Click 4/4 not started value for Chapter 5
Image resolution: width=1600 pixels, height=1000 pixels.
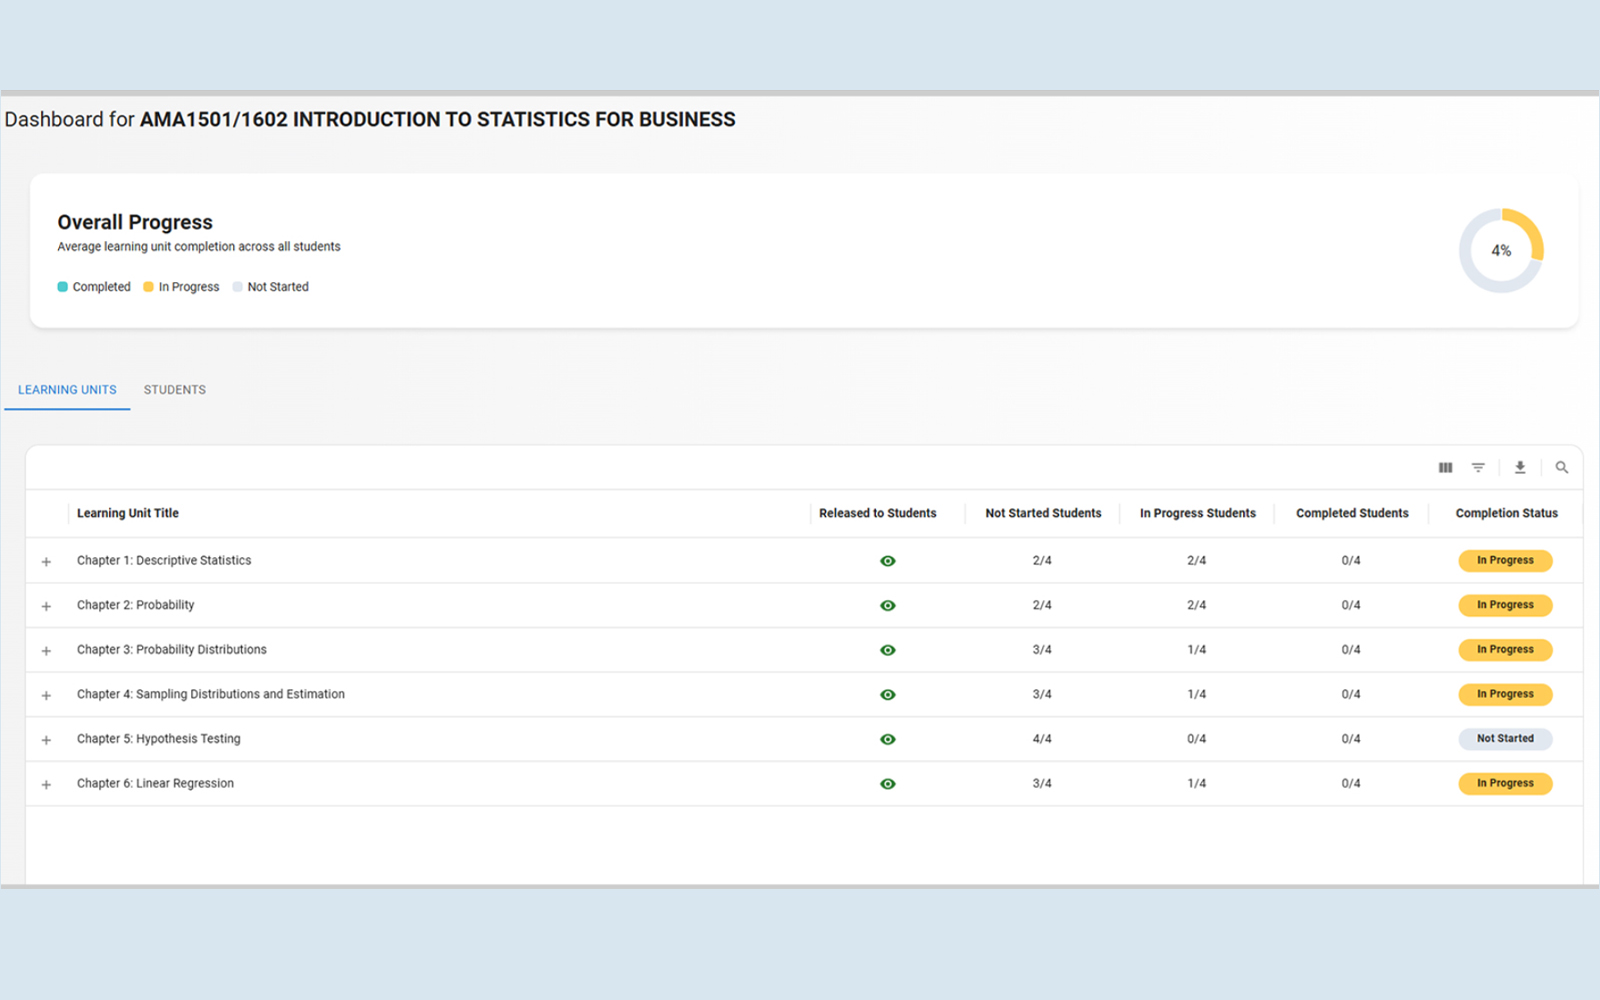[1042, 739]
